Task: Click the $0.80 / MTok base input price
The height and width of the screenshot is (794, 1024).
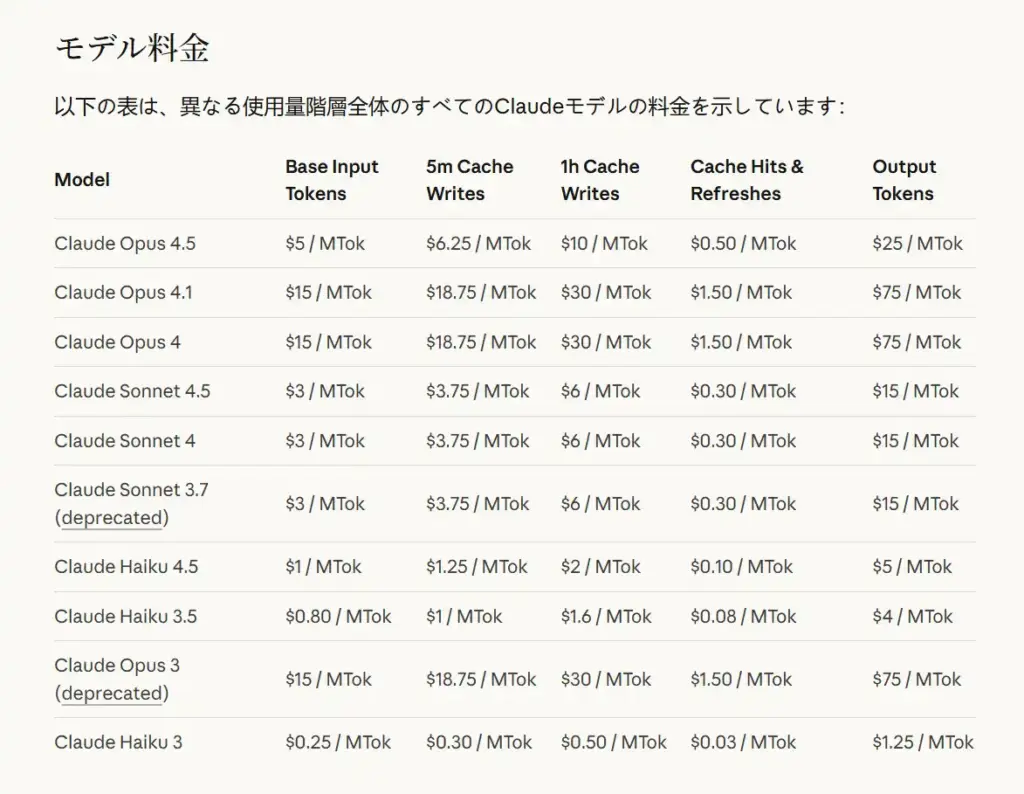Action: click(338, 617)
